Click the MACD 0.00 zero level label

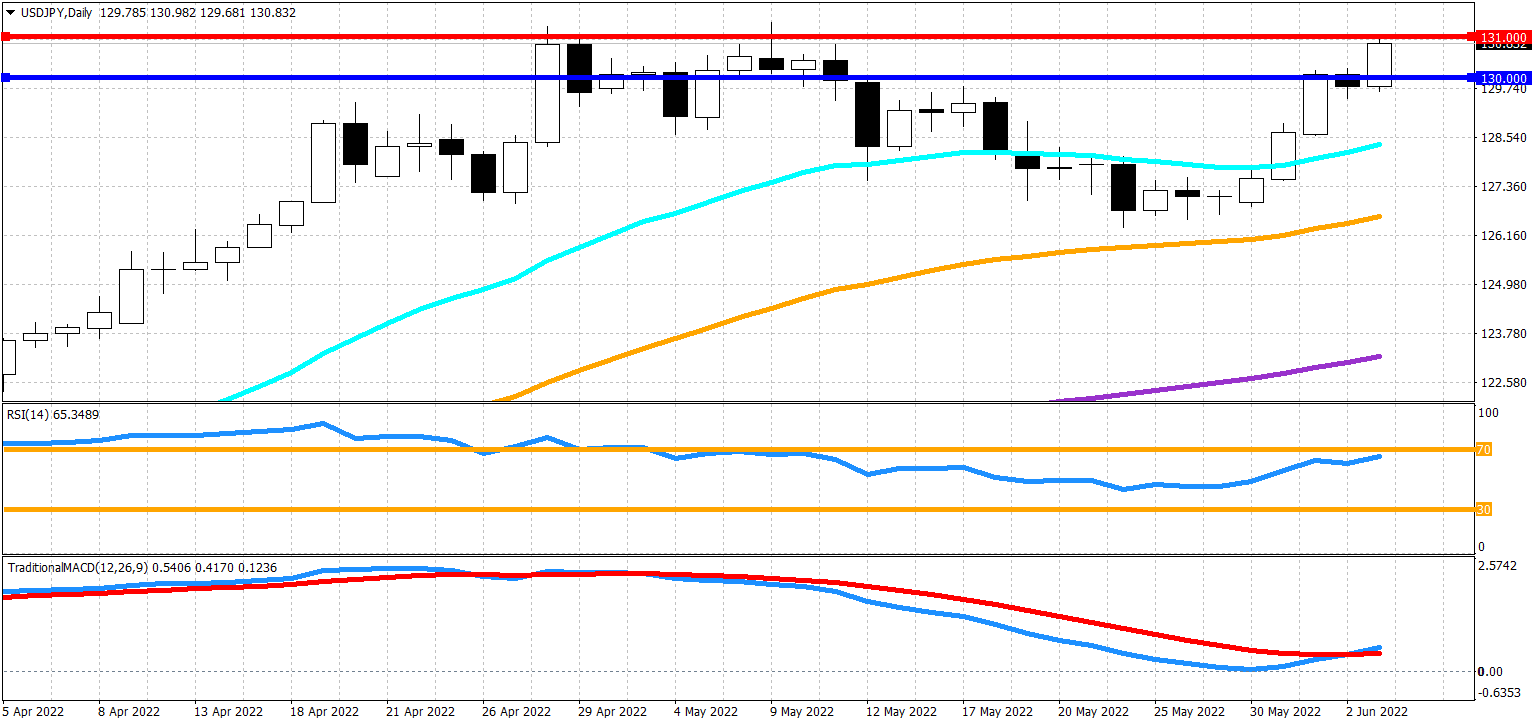(x=1490, y=671)
